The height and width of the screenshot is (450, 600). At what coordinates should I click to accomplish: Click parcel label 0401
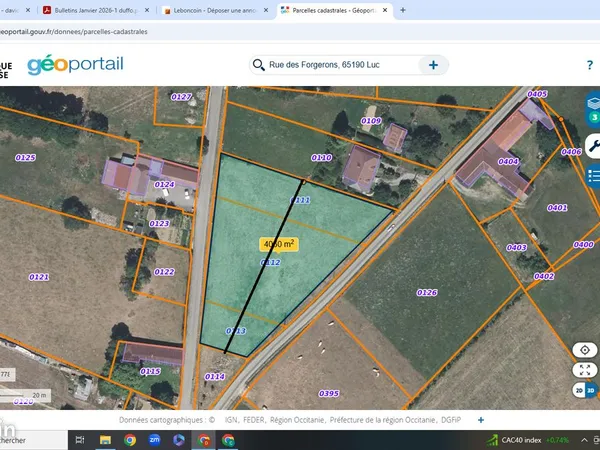tap(558, 208)
